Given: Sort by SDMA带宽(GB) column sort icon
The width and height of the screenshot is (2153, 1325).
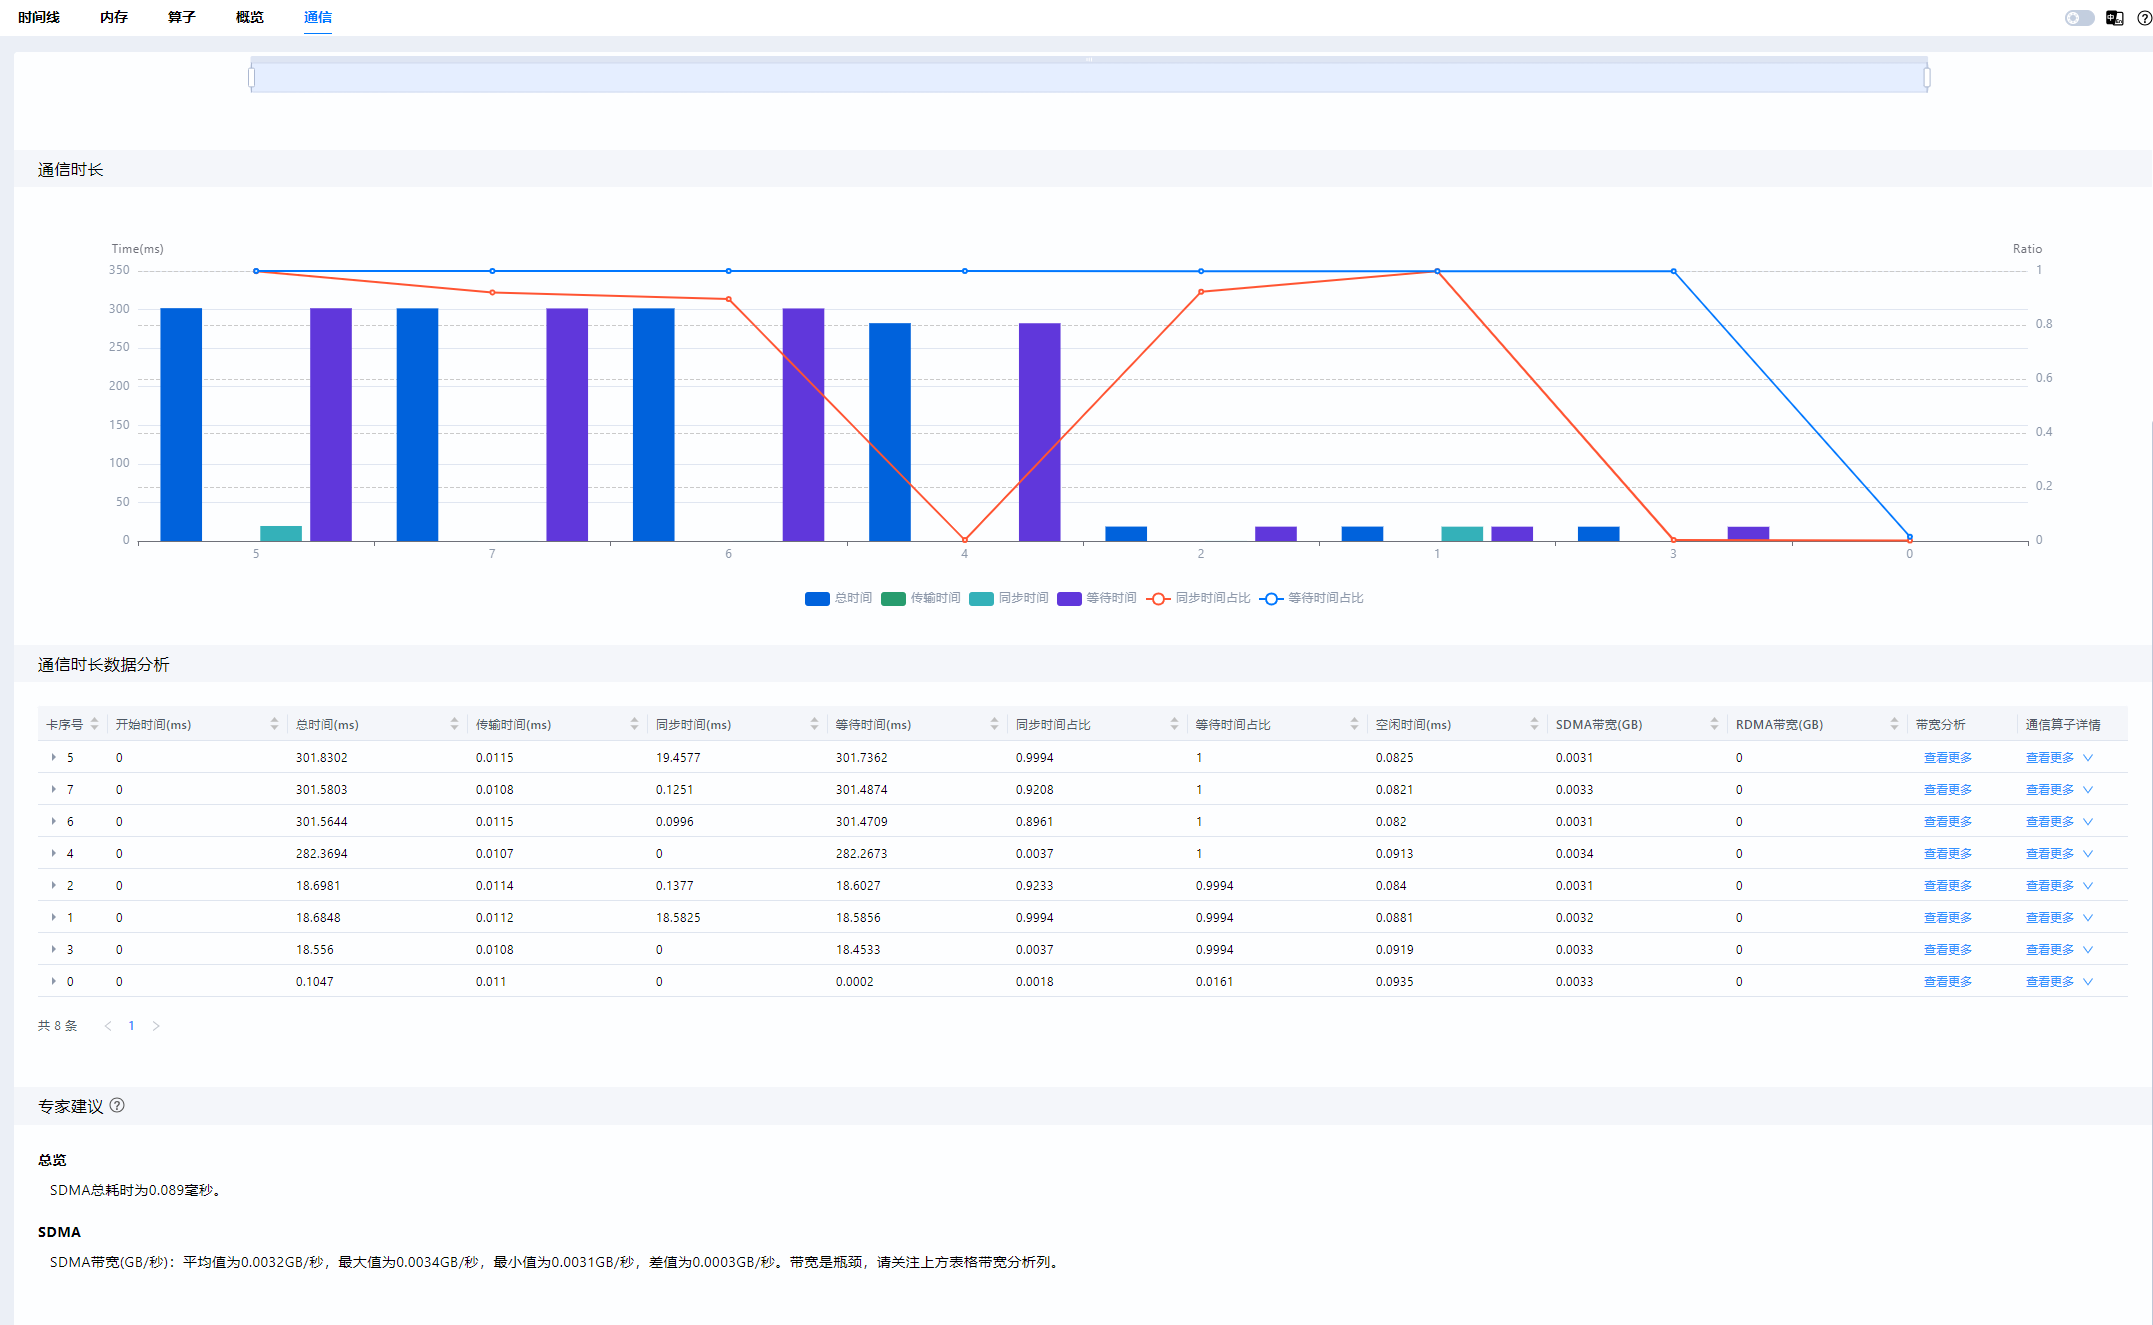Looking at the screenshot, I should 1714,724.
